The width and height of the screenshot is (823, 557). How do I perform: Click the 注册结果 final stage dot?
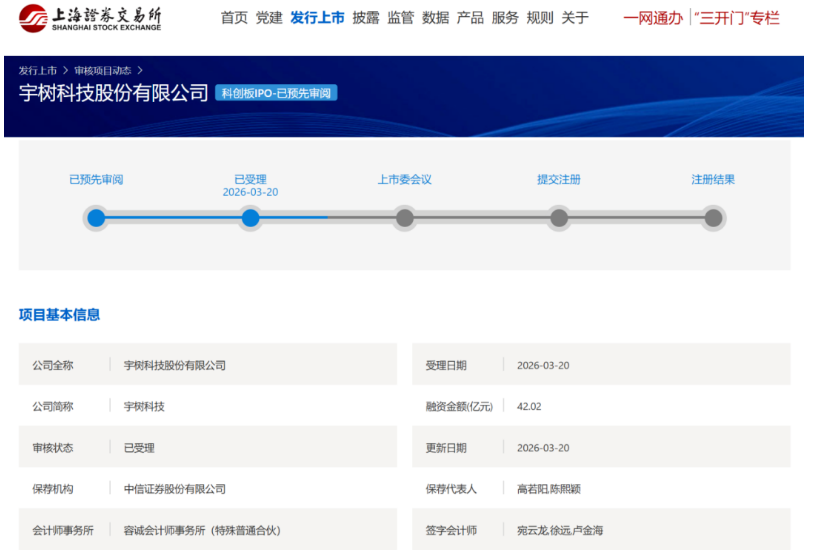(713, 218)
